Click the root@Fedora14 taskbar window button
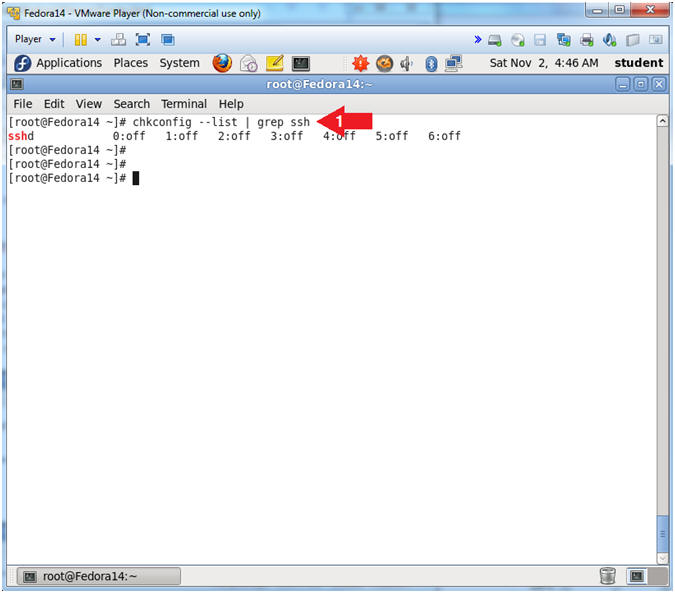Viewport: 675px width, 593px height. [x=99, y=576]
